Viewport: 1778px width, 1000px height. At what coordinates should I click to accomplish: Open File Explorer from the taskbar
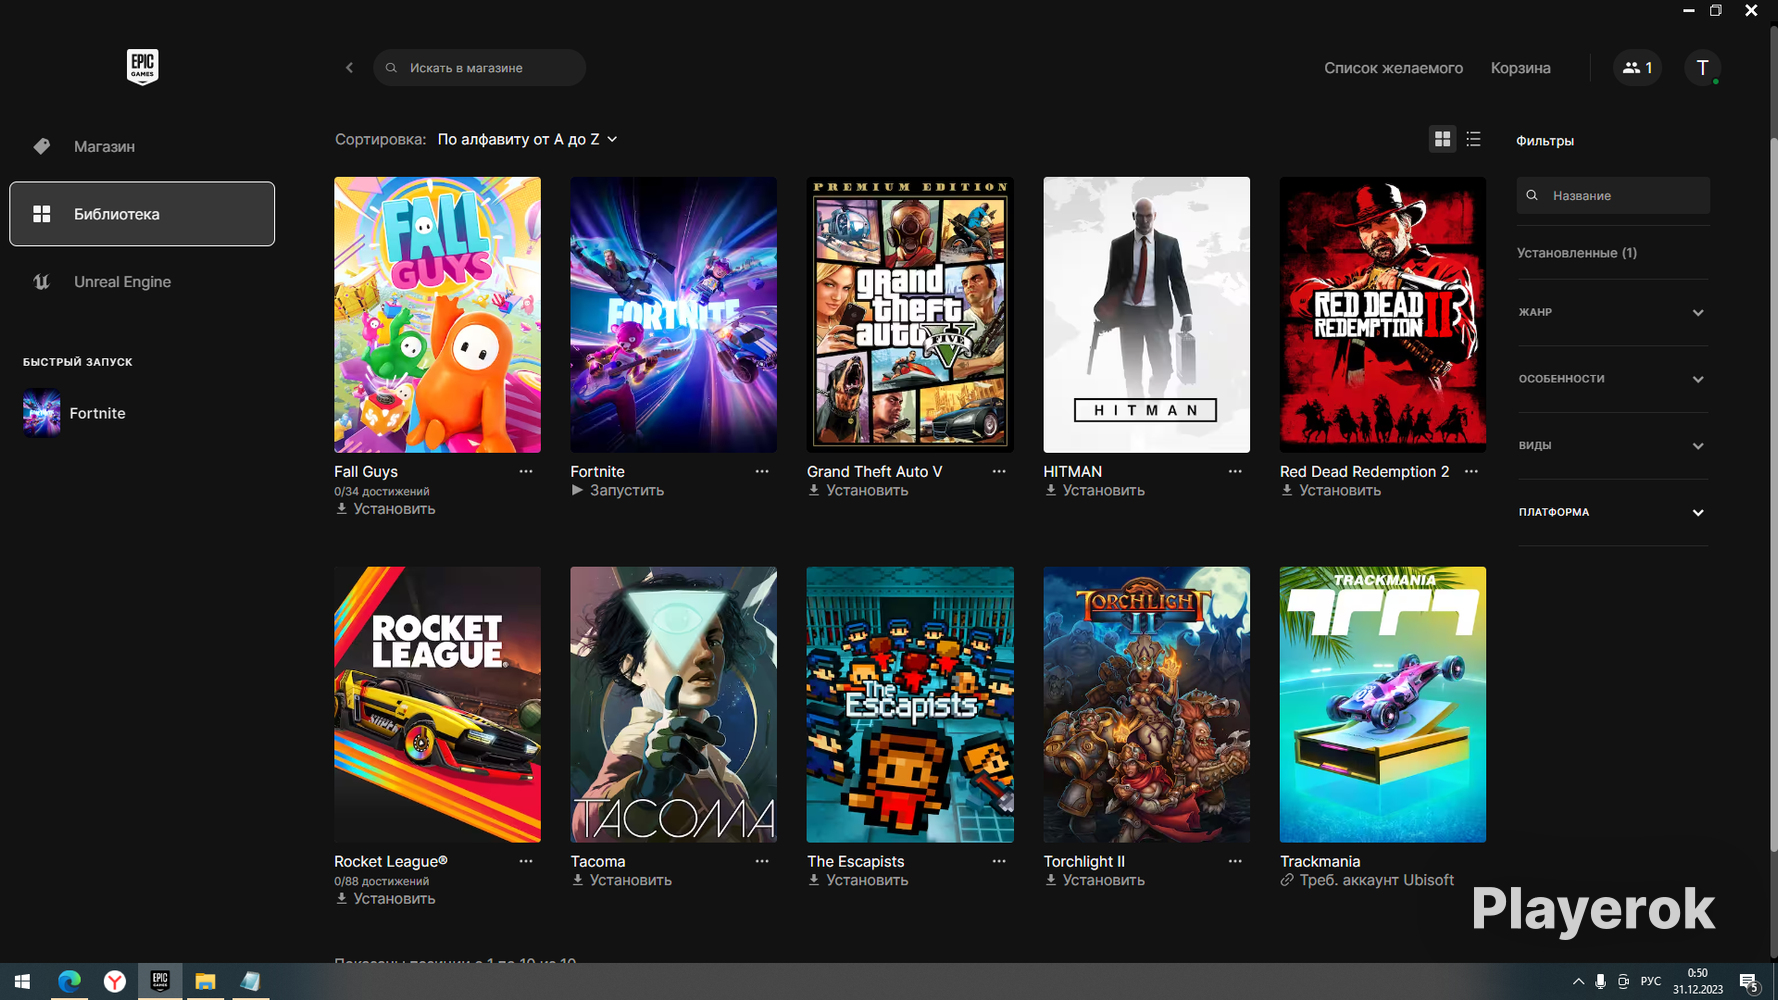pyautogui.click(x=205, y=982)
